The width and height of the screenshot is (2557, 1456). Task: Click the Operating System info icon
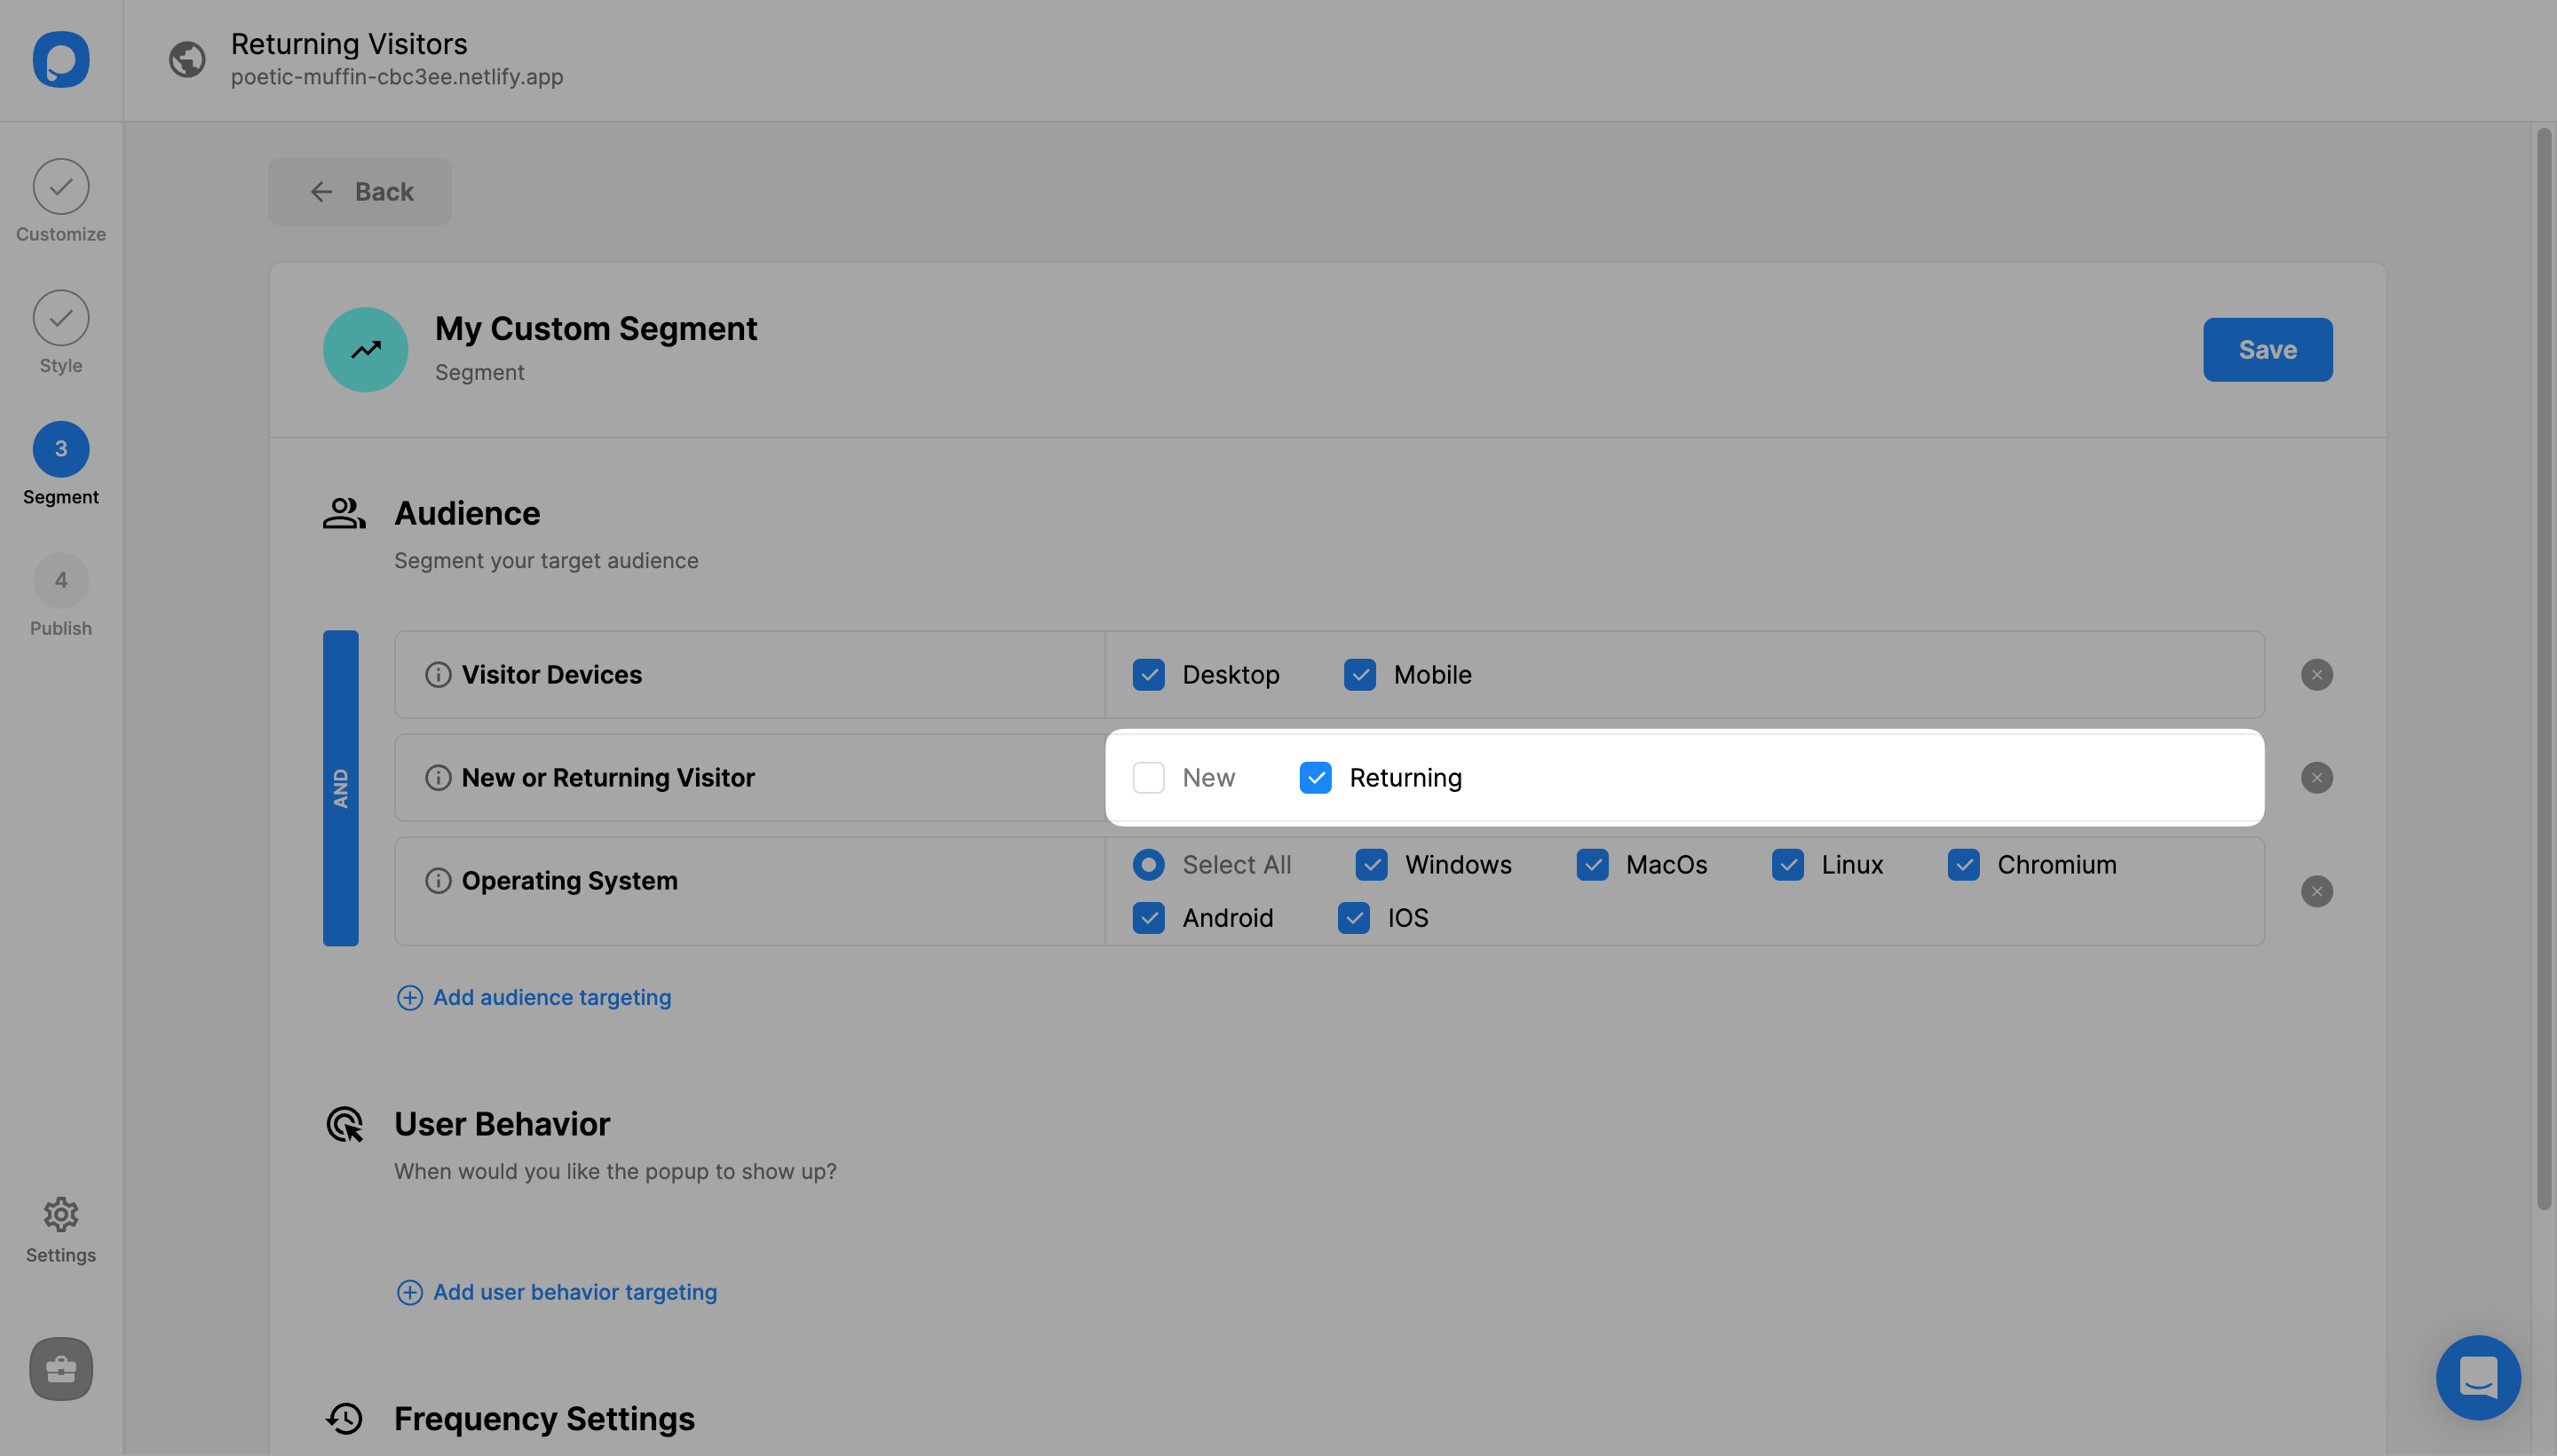(438, 881)
